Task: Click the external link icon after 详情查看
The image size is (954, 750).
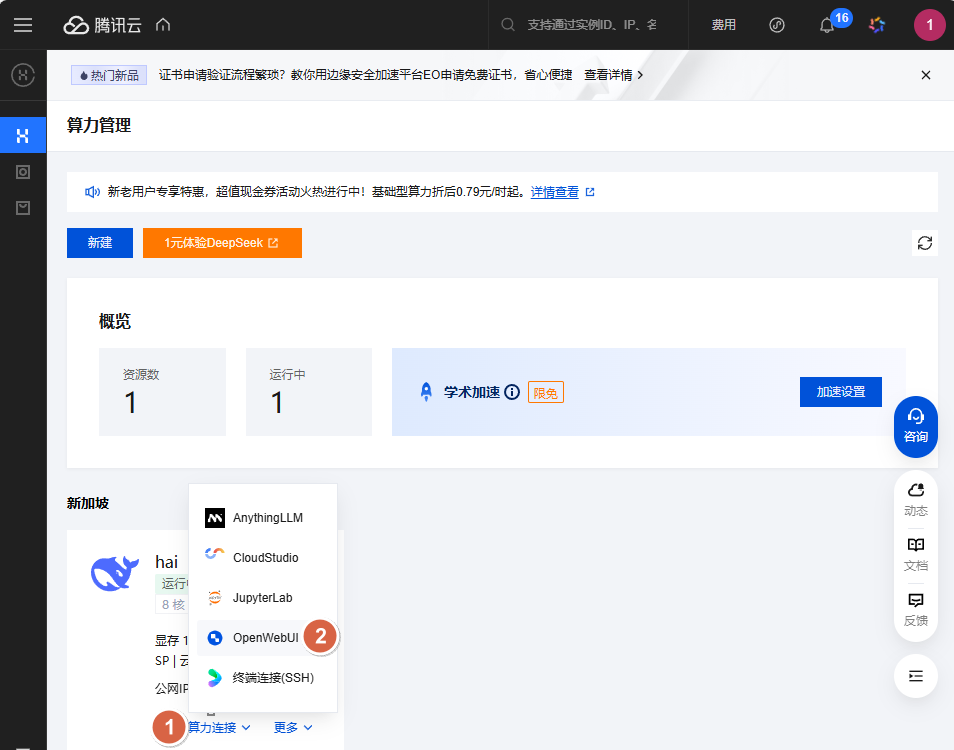Action: pos(590,192)
